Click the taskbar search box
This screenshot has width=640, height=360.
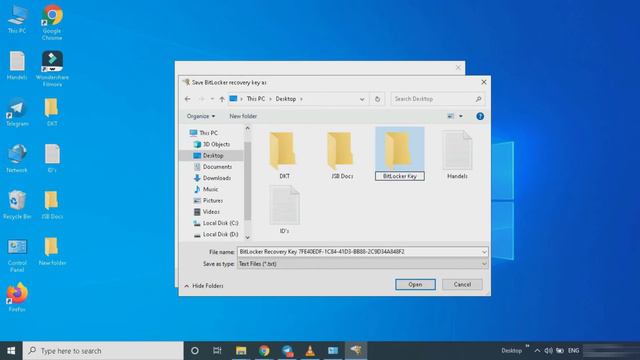103,351
